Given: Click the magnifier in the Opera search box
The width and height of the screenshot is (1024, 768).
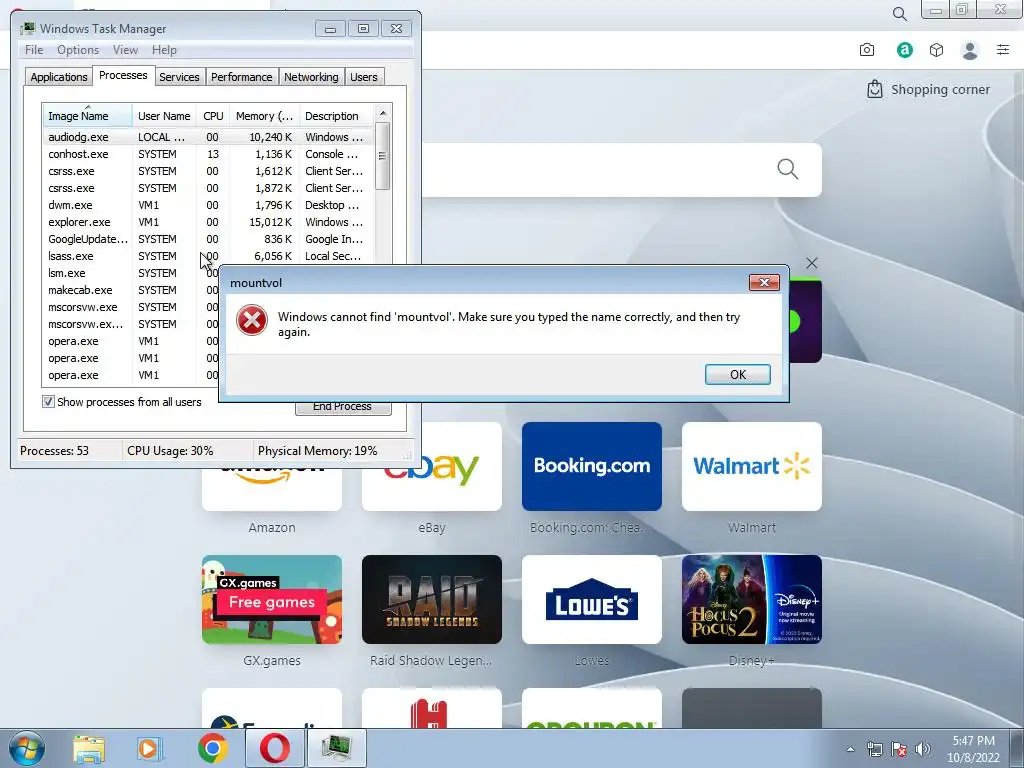Looking at the screenshot, I should (x=788, y=169).
